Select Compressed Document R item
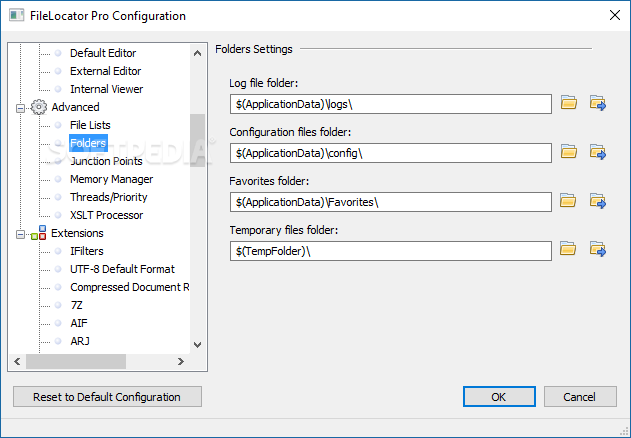The image size is (631, 438). 130,287
